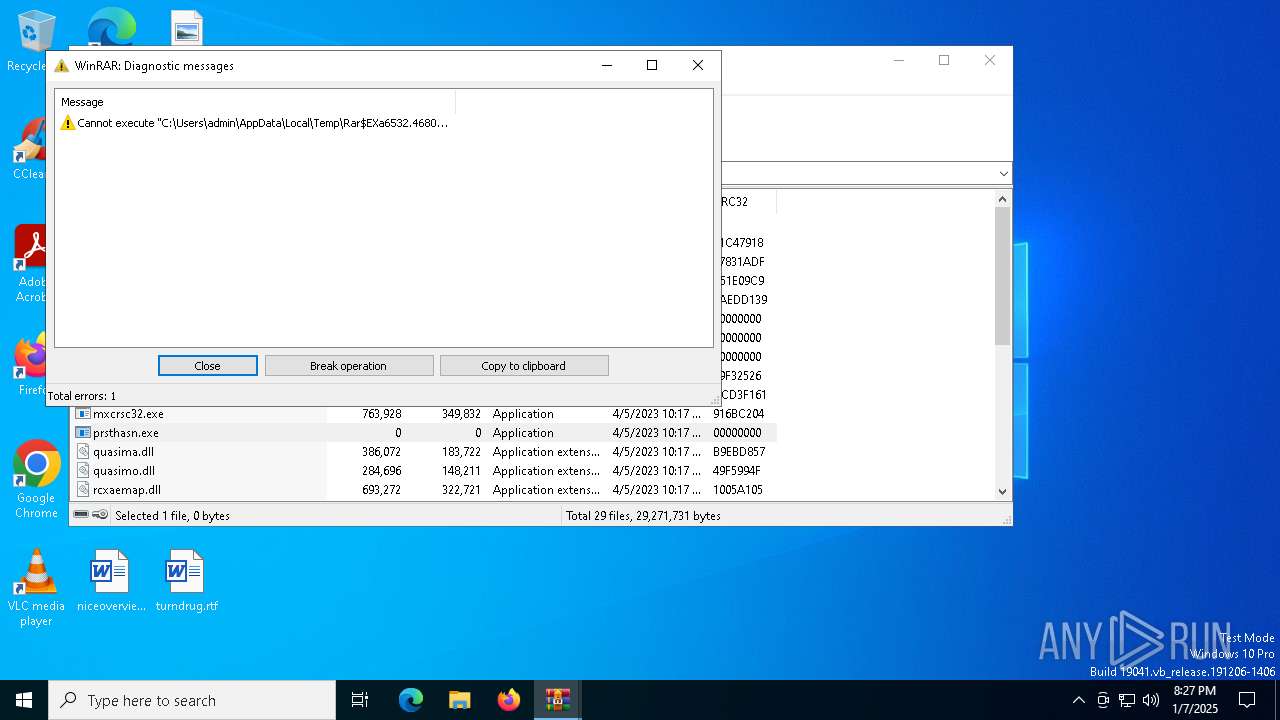The height and width of the screenshot is (720, 1280).
Task: Click the quasima.dll file icon
Action: [x=84, y=452]
